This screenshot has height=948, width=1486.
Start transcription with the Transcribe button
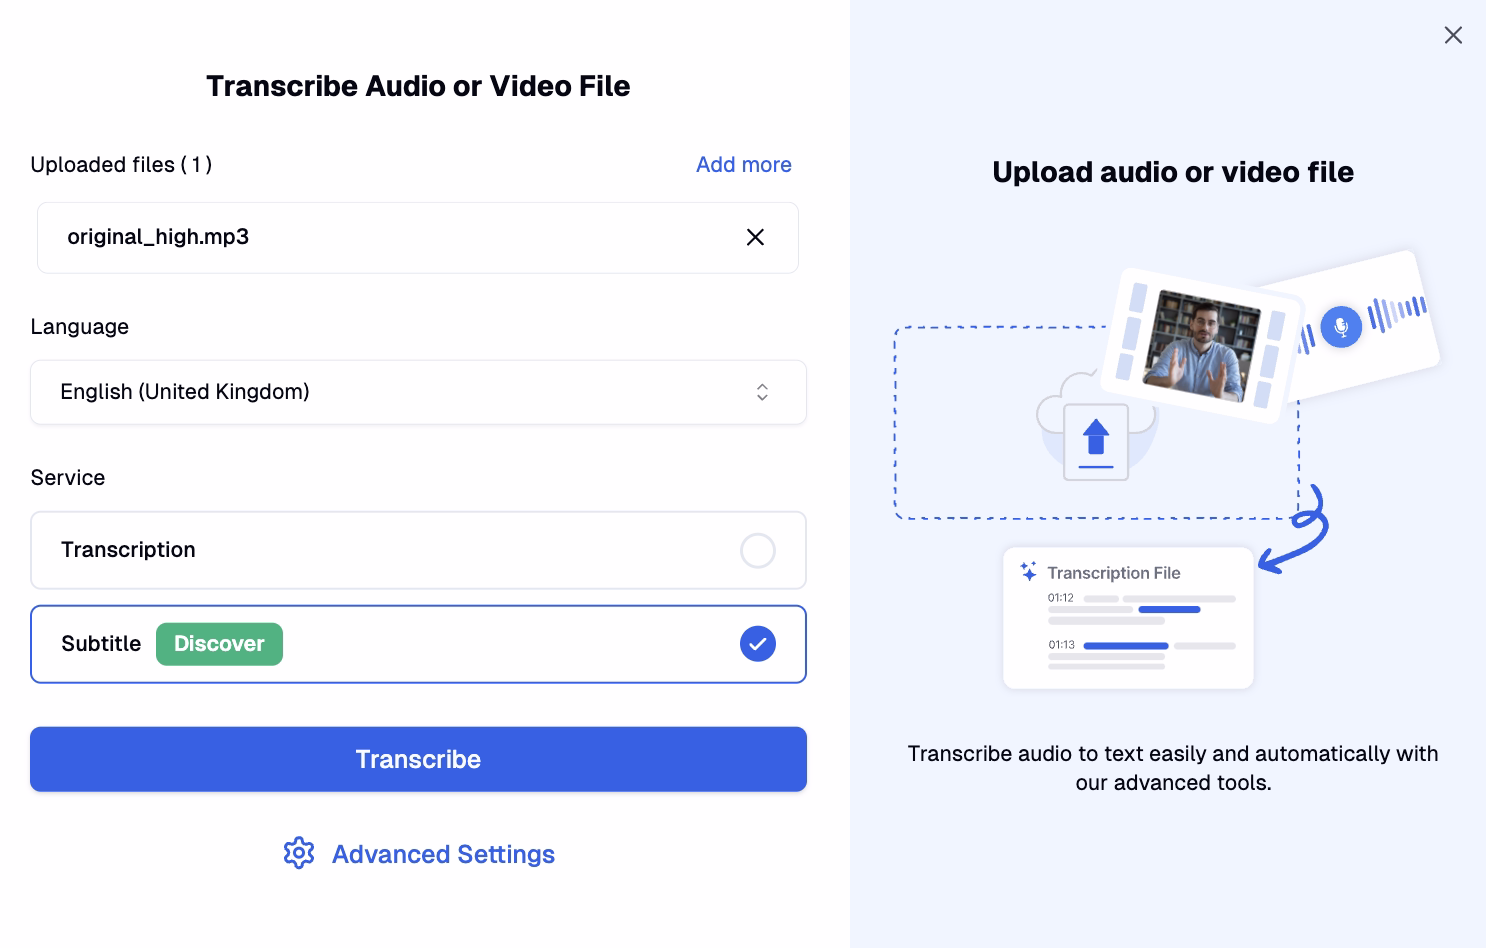(x=418, y=759)
